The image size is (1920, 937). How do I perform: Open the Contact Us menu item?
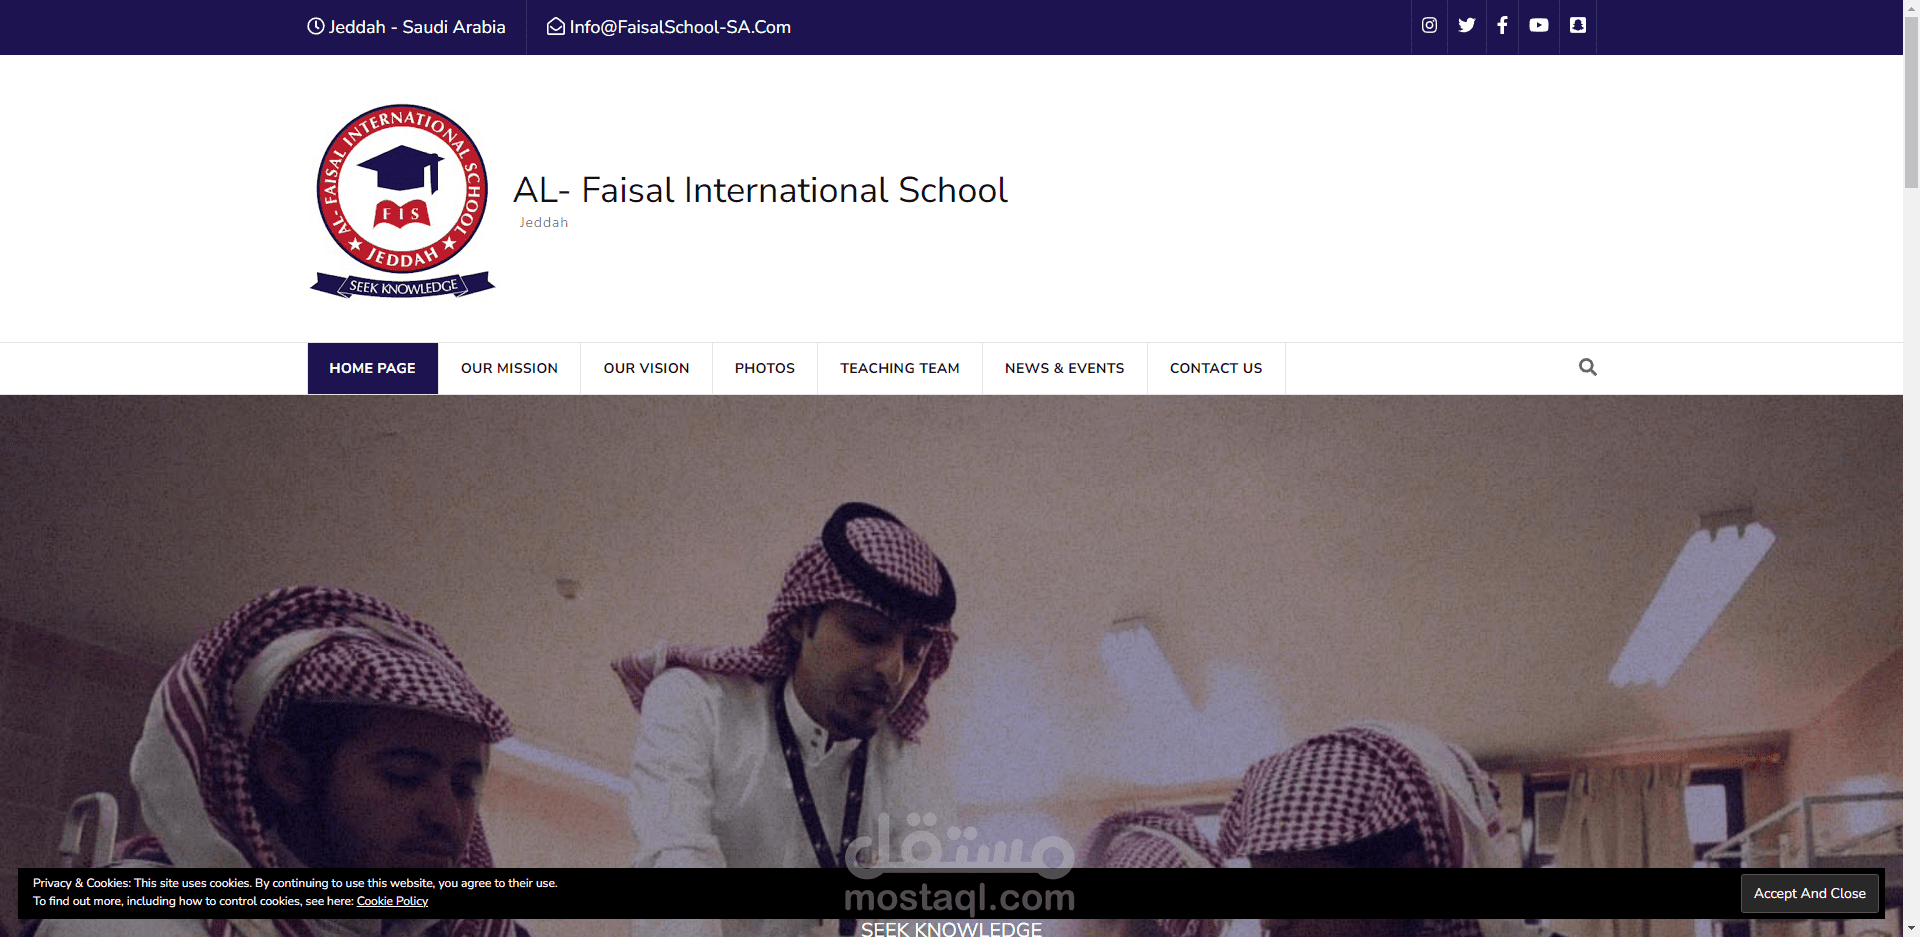point(1216,368)
